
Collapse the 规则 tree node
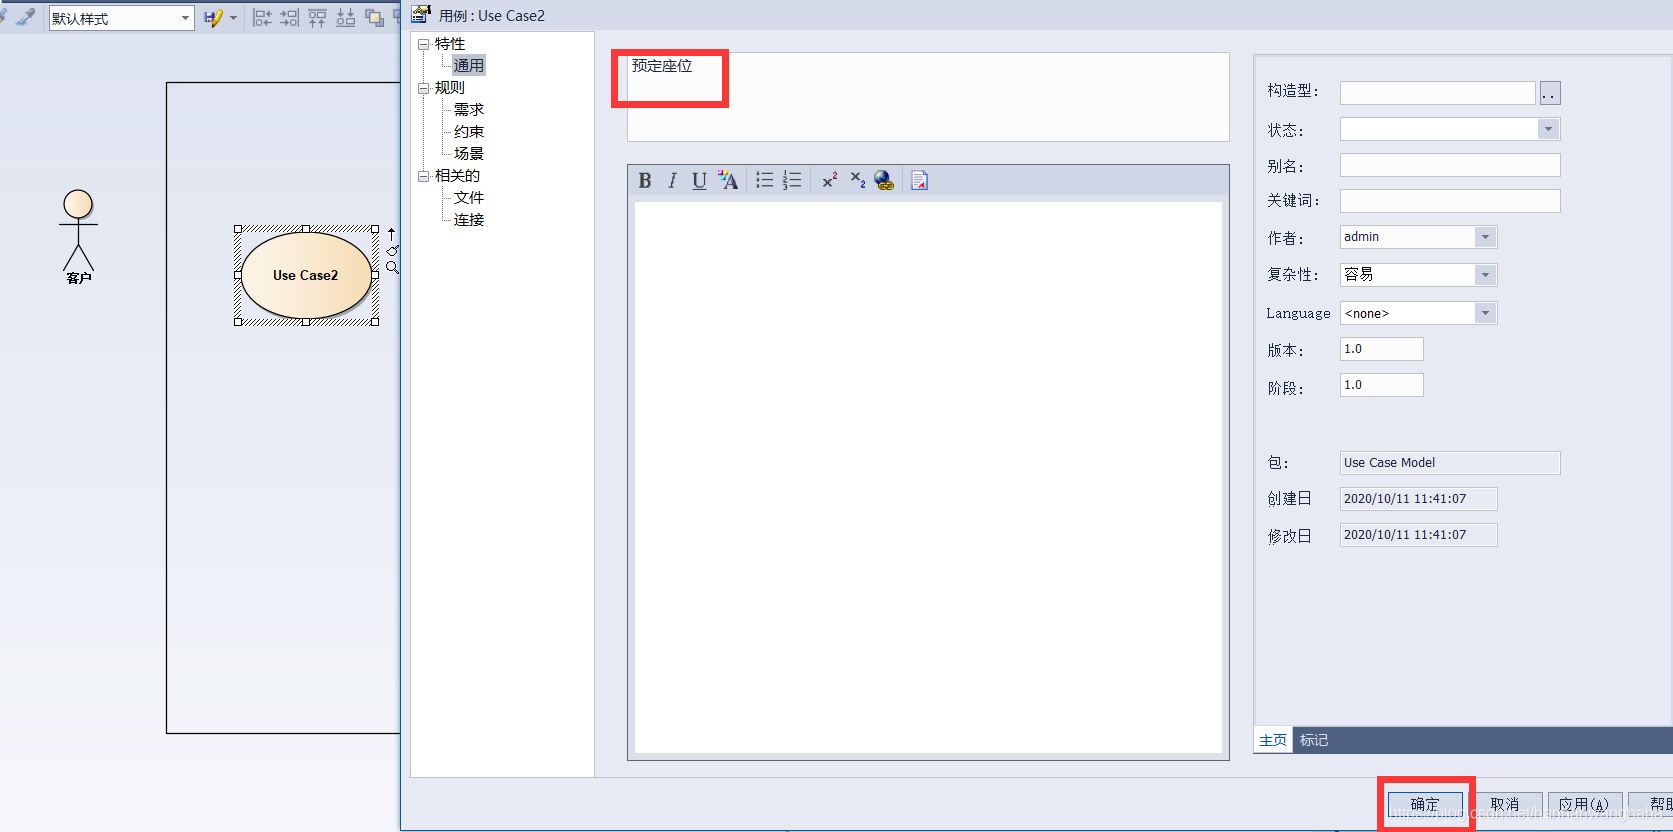pos(423,88)
